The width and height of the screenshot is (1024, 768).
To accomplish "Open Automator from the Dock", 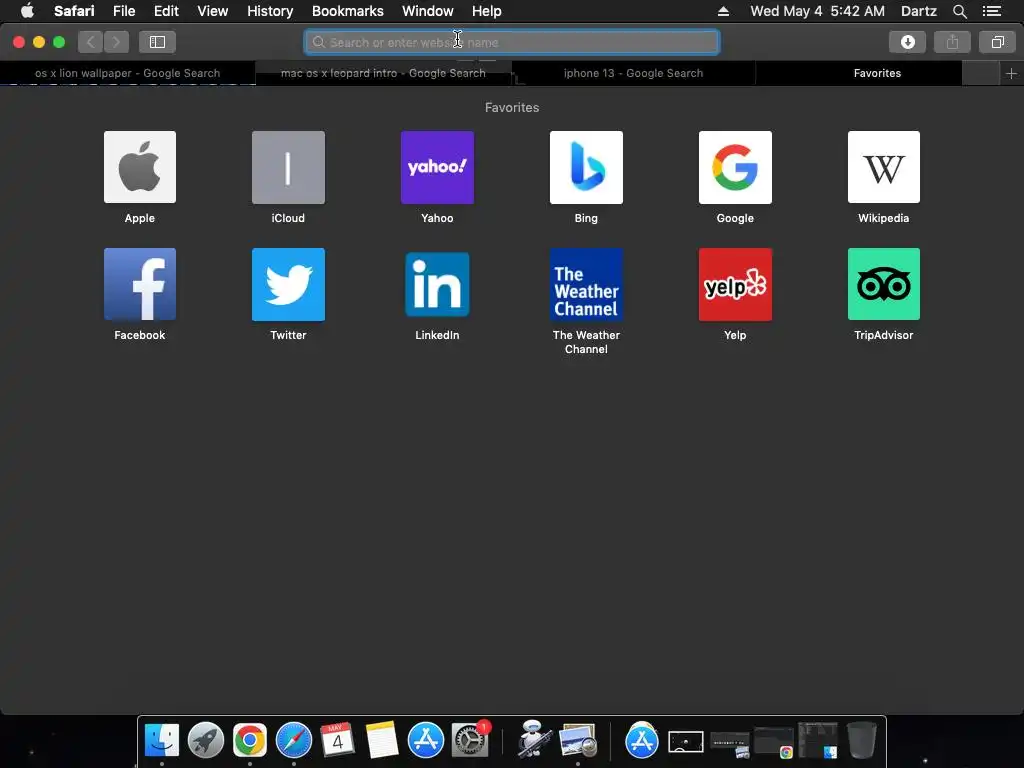I will click(x=534, y=739).
